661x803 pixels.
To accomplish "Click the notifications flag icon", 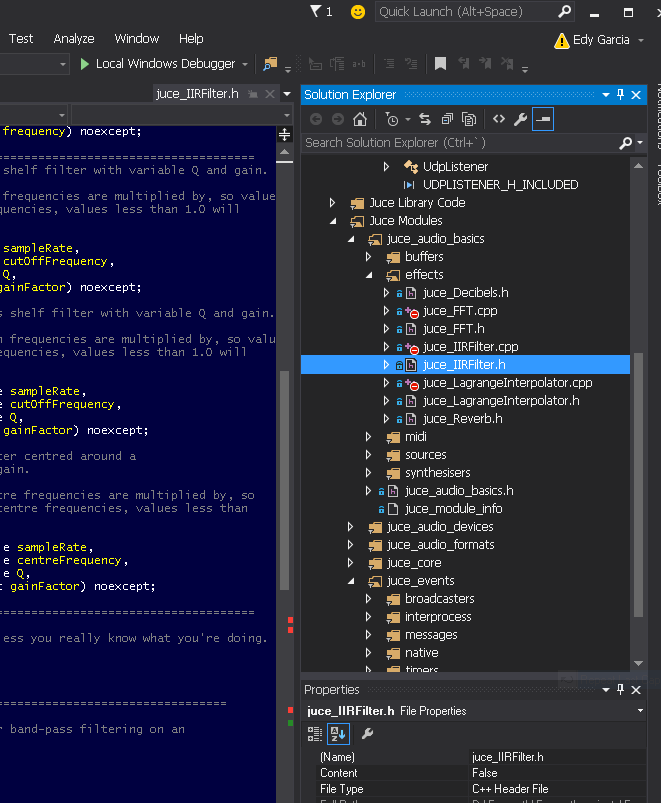I will coord(316,11).
